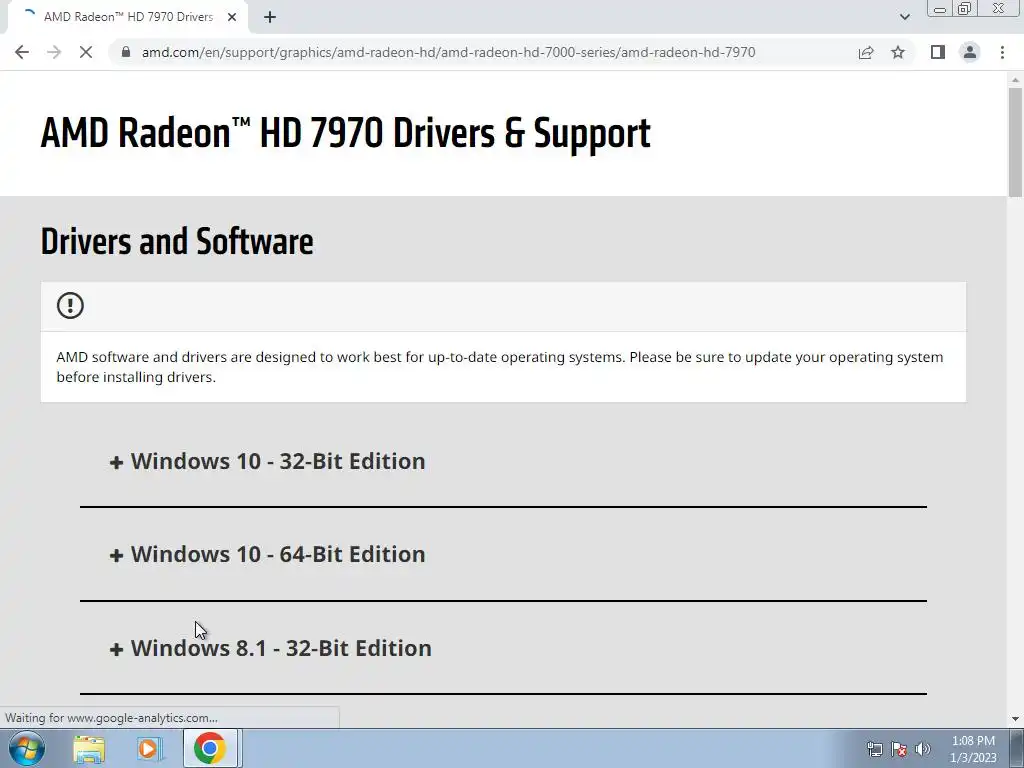The width and height of the screenshot is (1024, 768).
Task: Click the Waiting for www.google-analytics.com status text
Action: (111, 718)
